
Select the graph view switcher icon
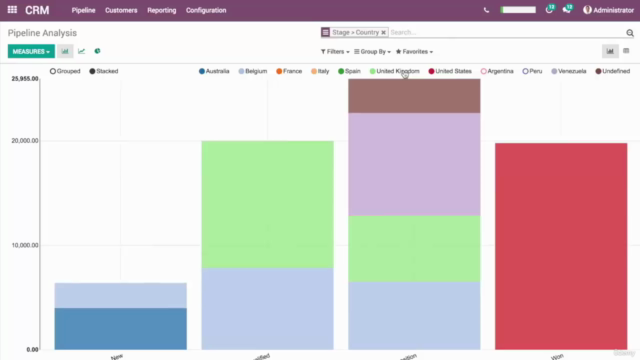click(x=610, y=51)
